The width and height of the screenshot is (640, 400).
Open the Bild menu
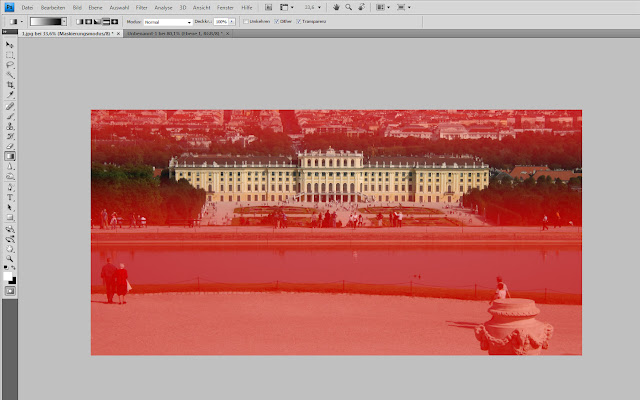77,7
